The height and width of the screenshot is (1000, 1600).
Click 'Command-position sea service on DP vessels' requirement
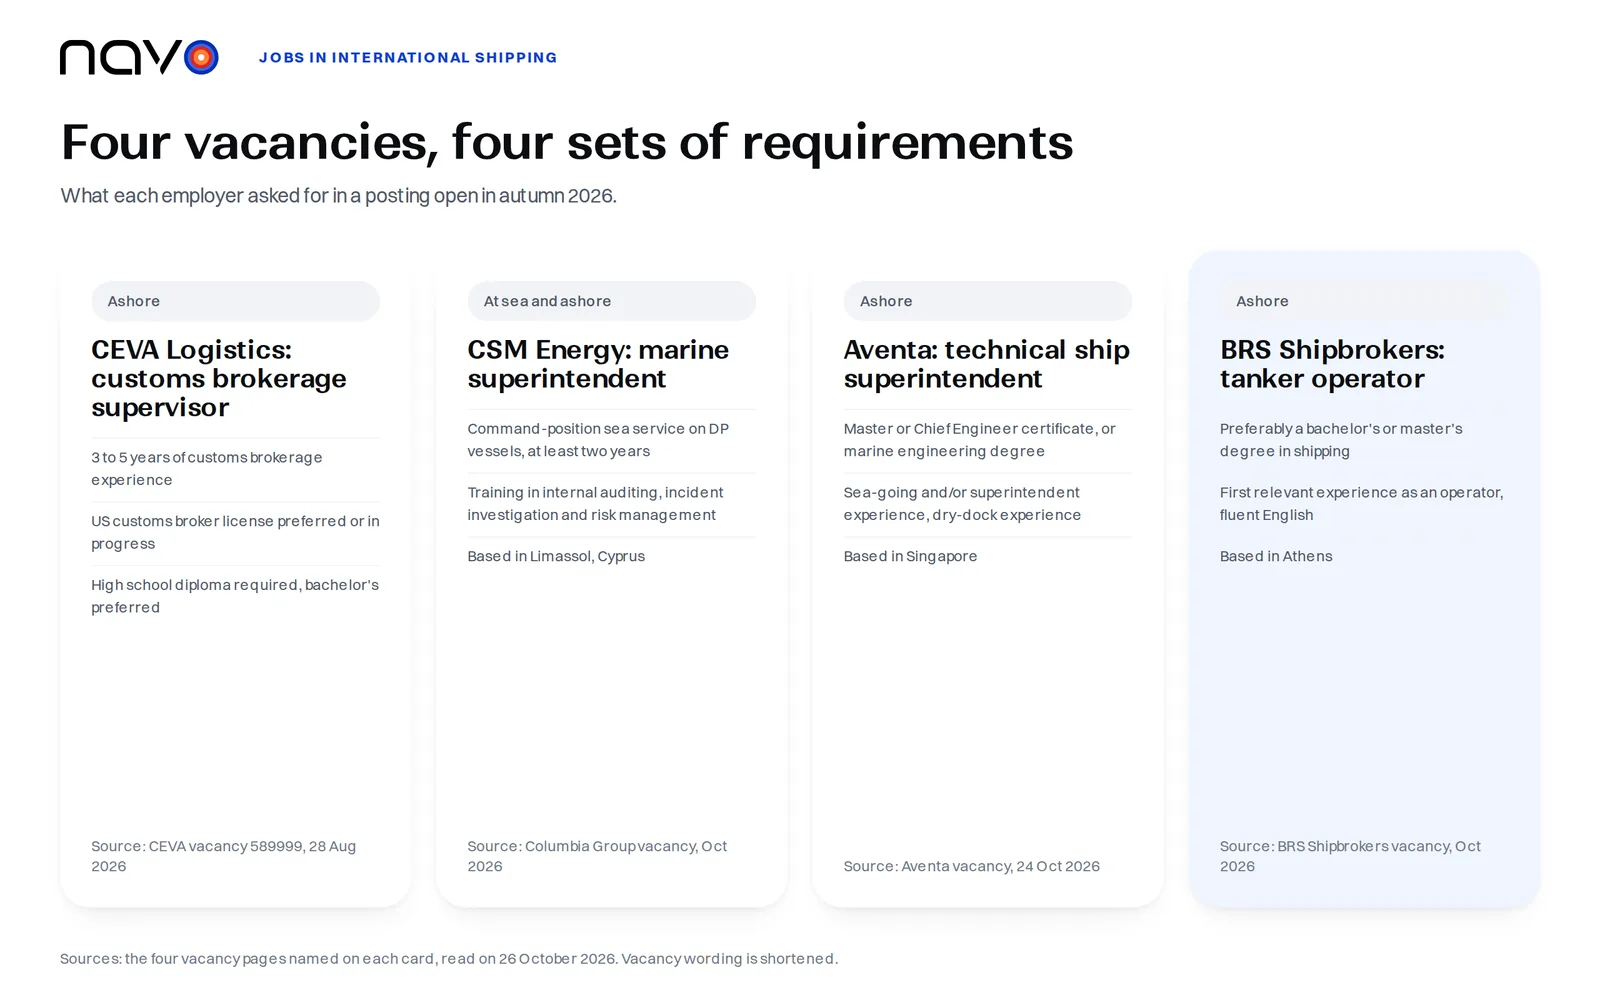[x=598, y=440]
